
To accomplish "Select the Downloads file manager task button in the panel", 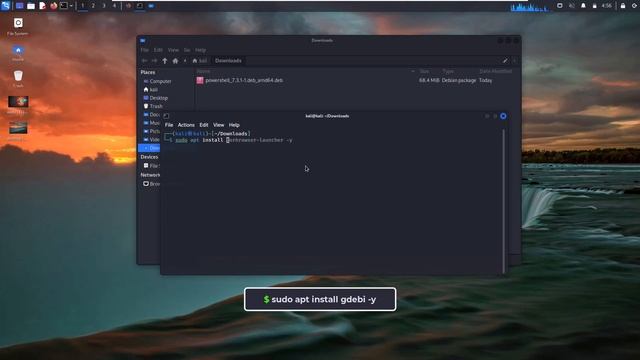I will click(x=151, y=6).
